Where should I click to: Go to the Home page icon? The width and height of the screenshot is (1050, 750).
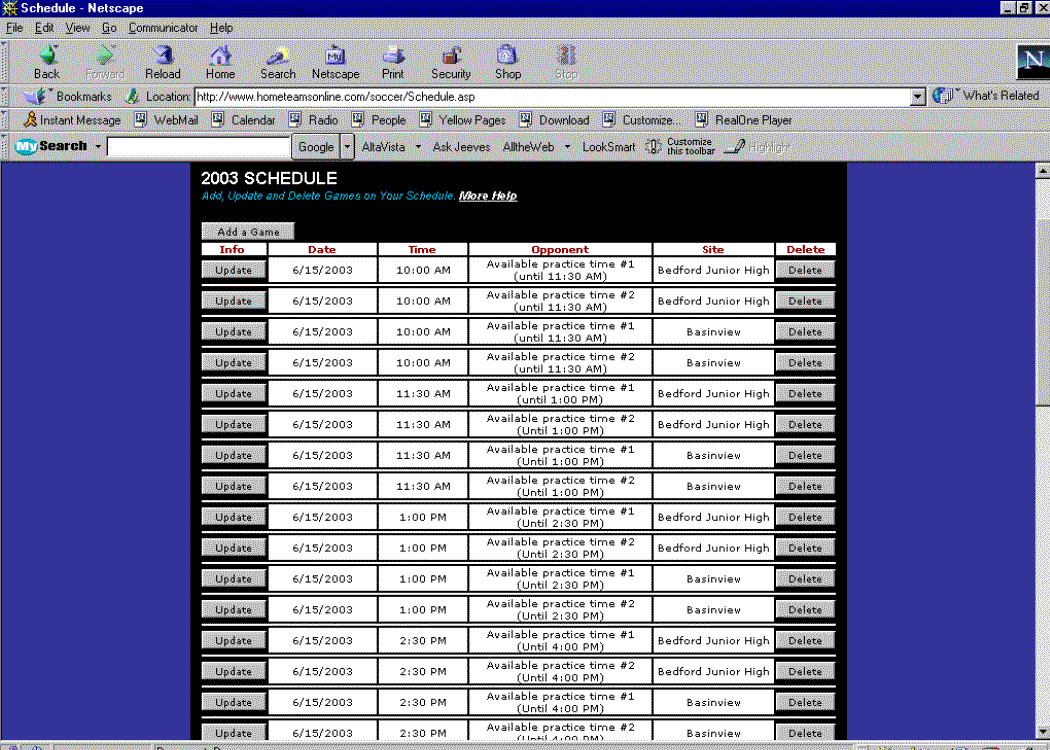tap(220, 62)
